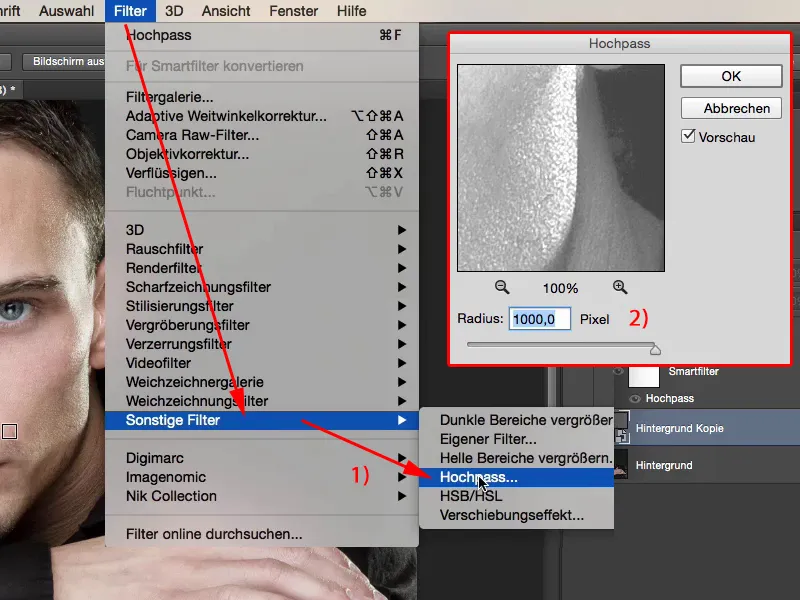Choose Helle Bereiche vergrößern in submenu
Image resolution: width=800 pixels, height=600 pixels.
click(x=516, y=458)
